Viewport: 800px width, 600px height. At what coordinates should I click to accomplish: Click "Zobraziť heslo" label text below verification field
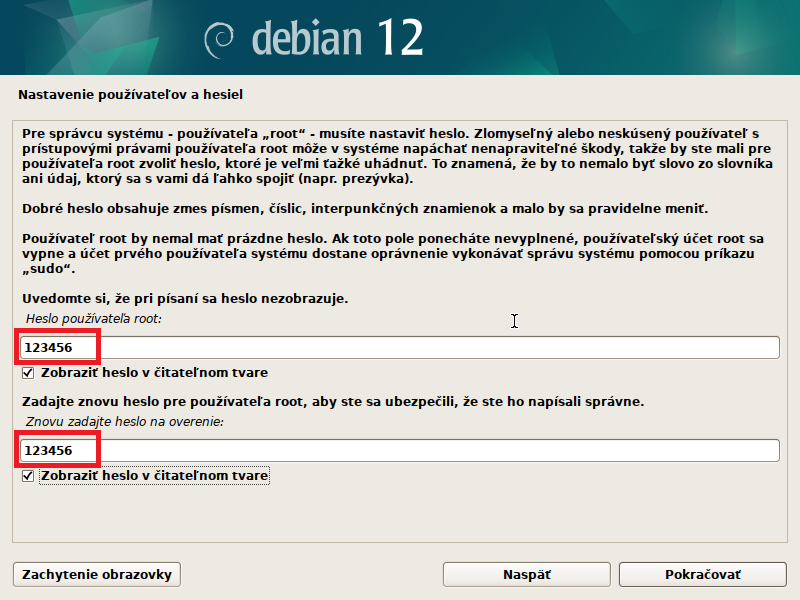(154, 476)
